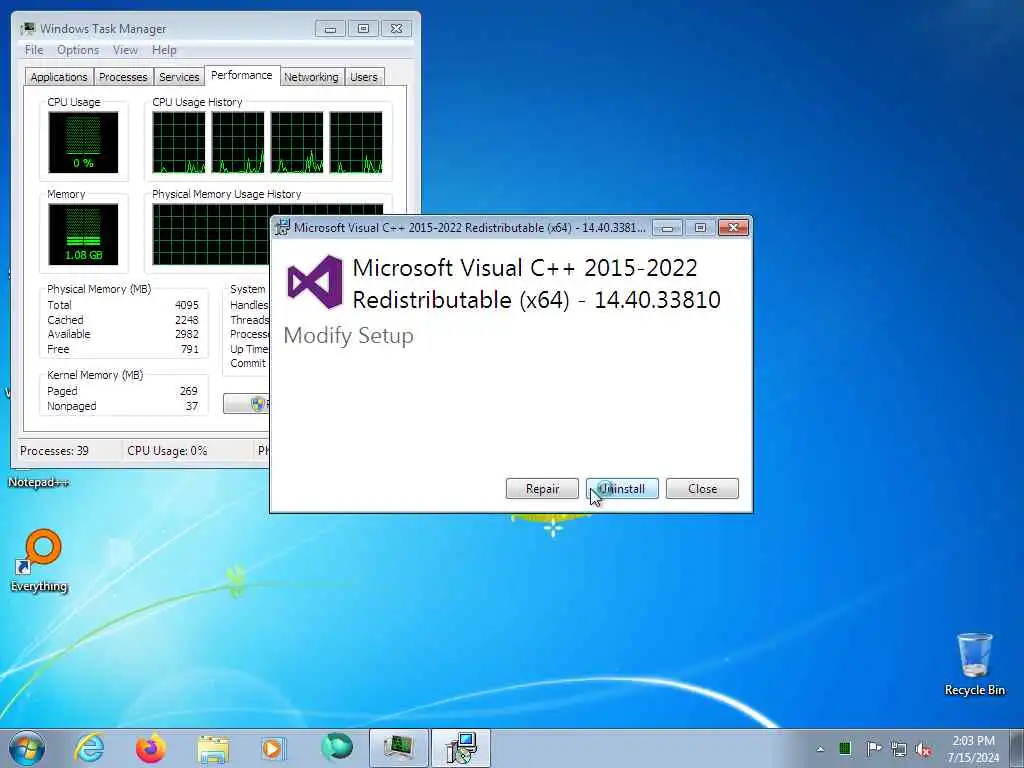Click the 'CPU Usage: 0%' status bar entry
The image size is (1024, 768).
[167, 451]
